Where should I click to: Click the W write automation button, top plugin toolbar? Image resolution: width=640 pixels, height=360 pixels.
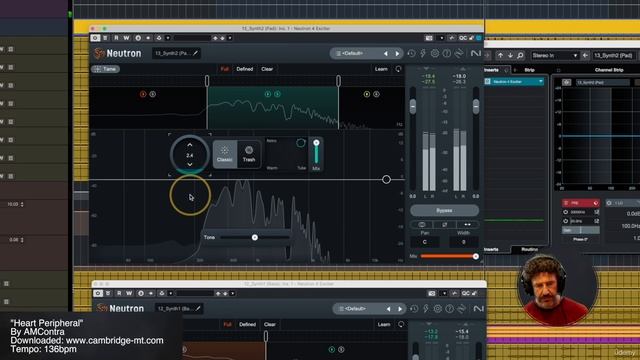(x=126, y=38)
